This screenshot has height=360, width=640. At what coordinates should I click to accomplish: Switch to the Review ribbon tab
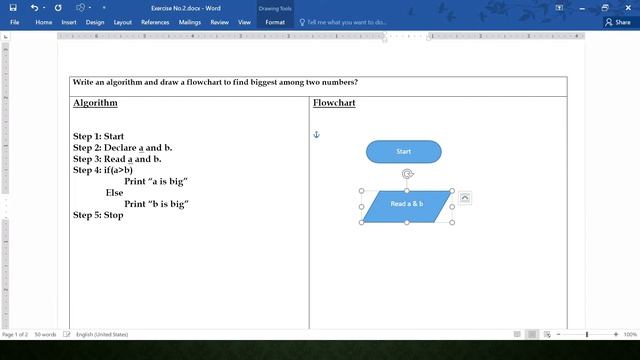pos(220,22)
